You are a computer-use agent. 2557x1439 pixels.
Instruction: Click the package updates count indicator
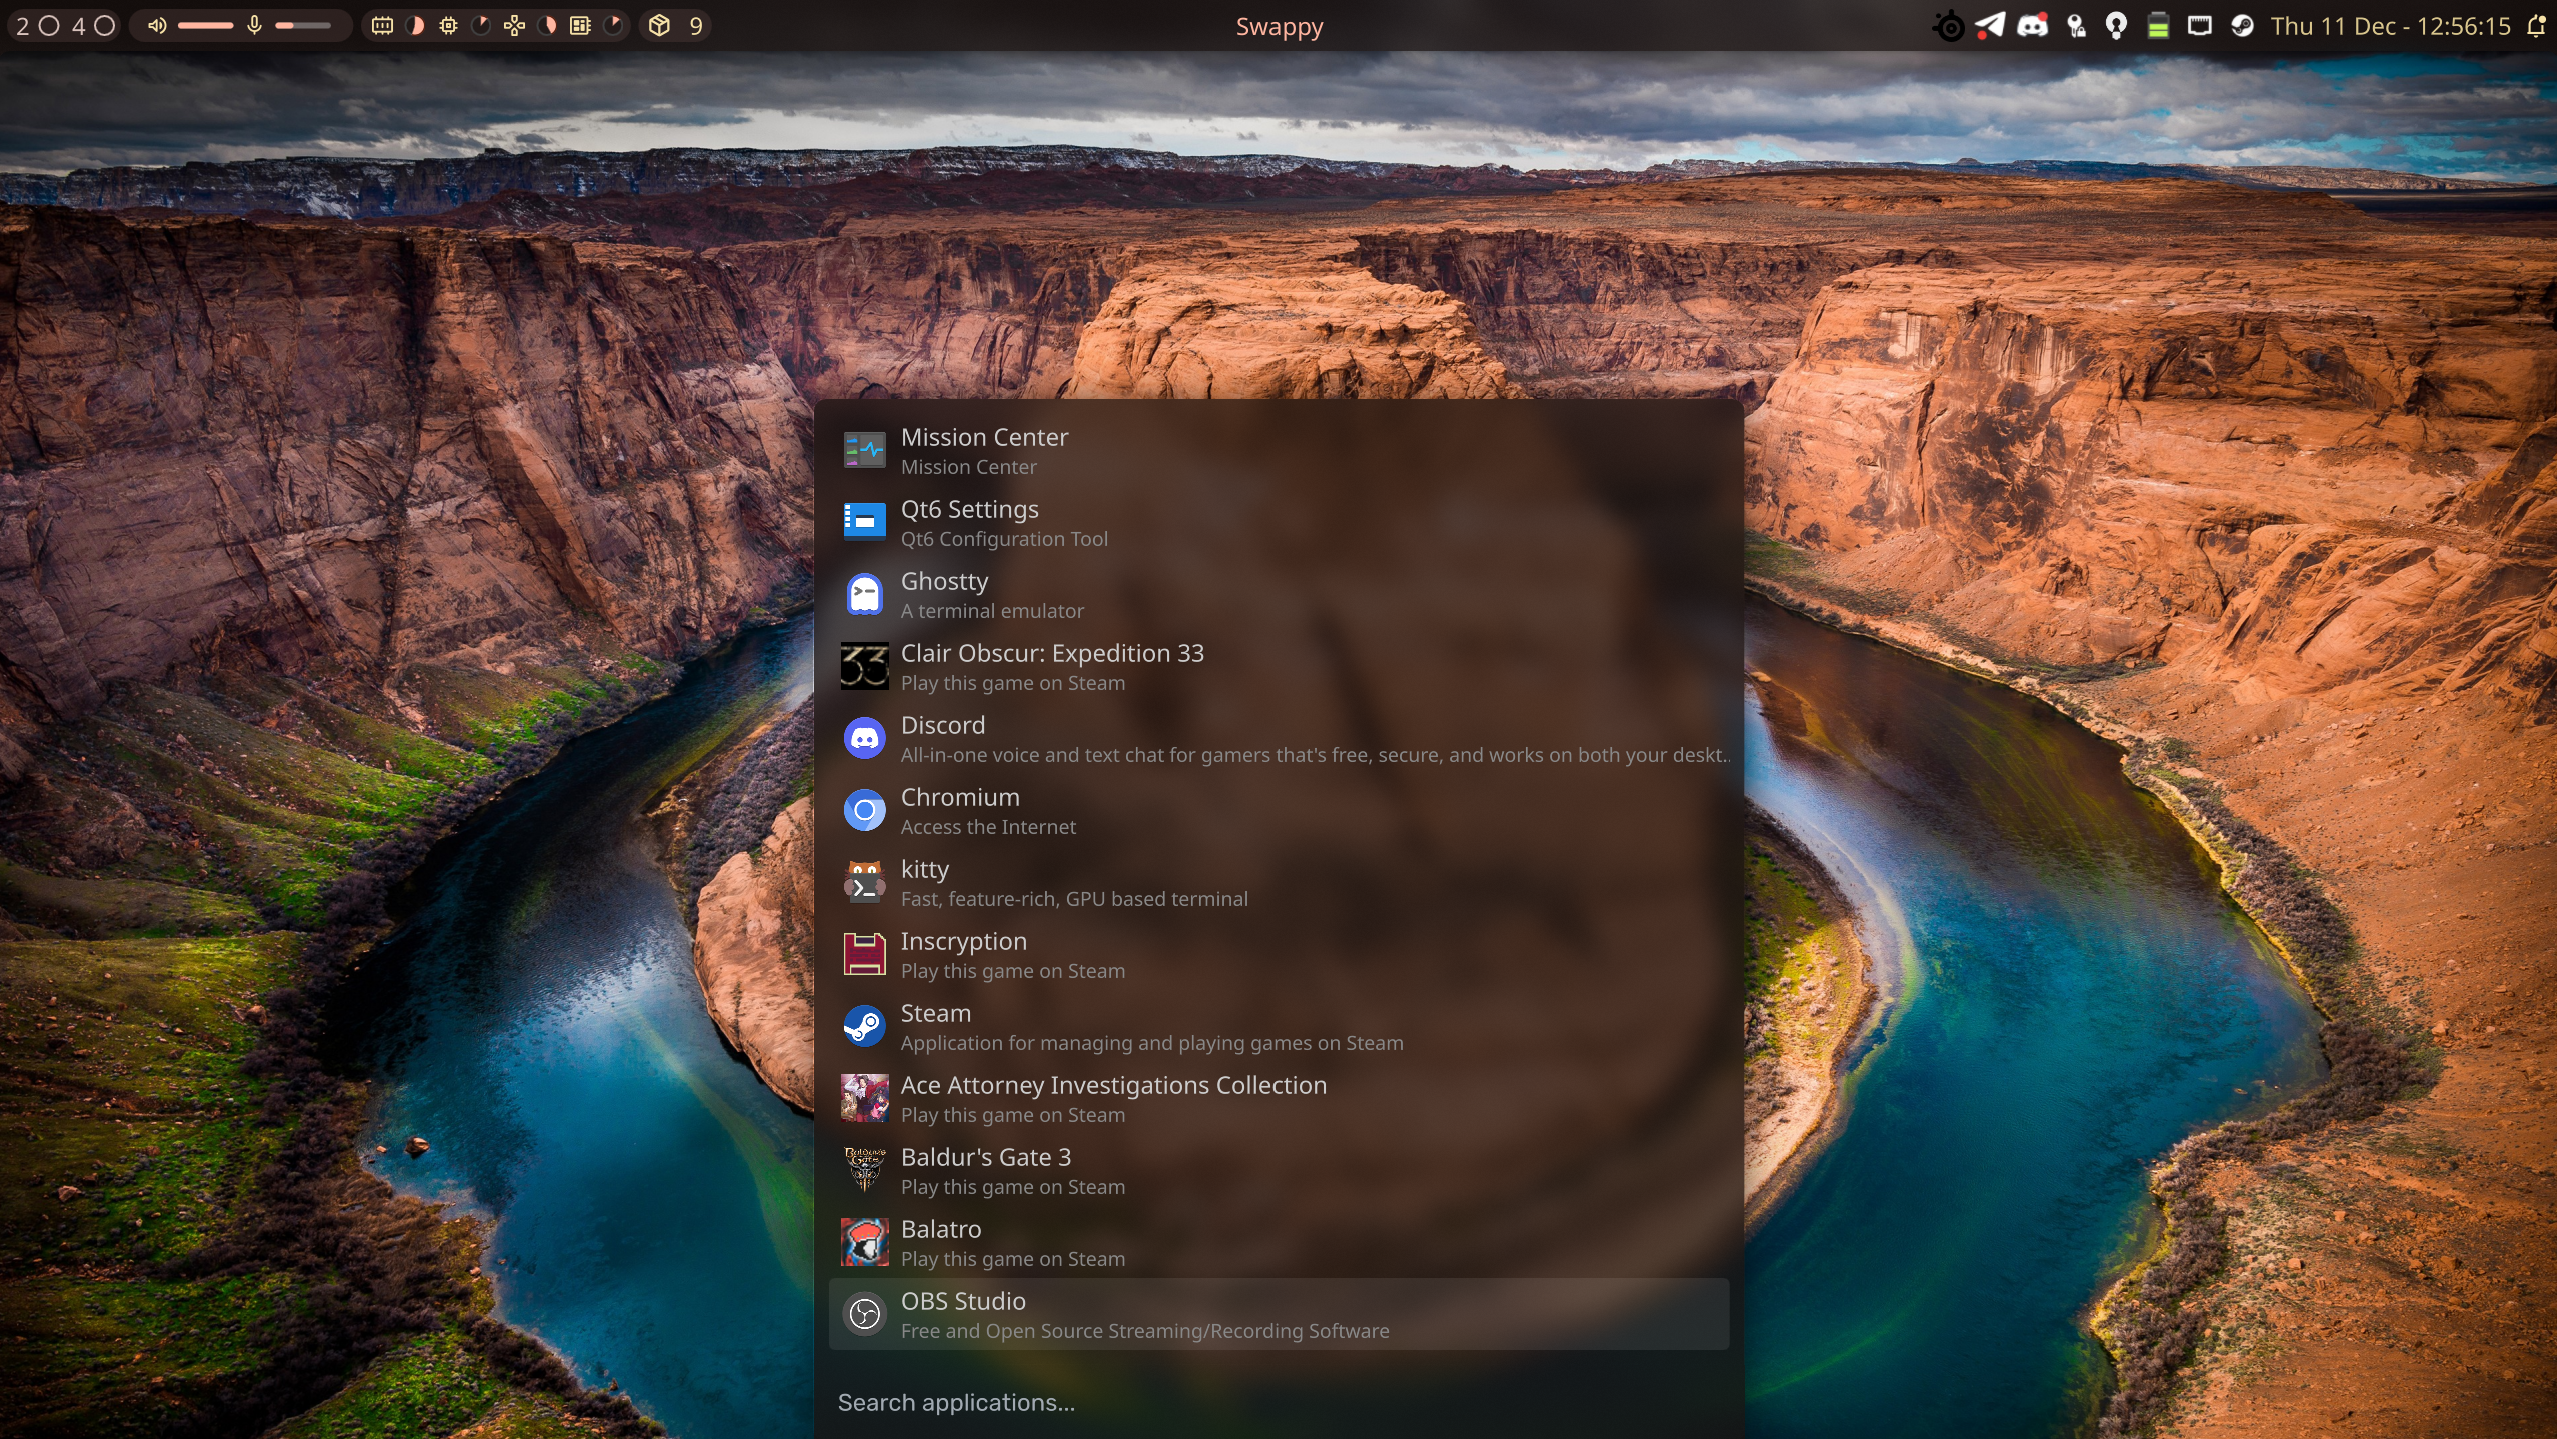pos(677,26)
